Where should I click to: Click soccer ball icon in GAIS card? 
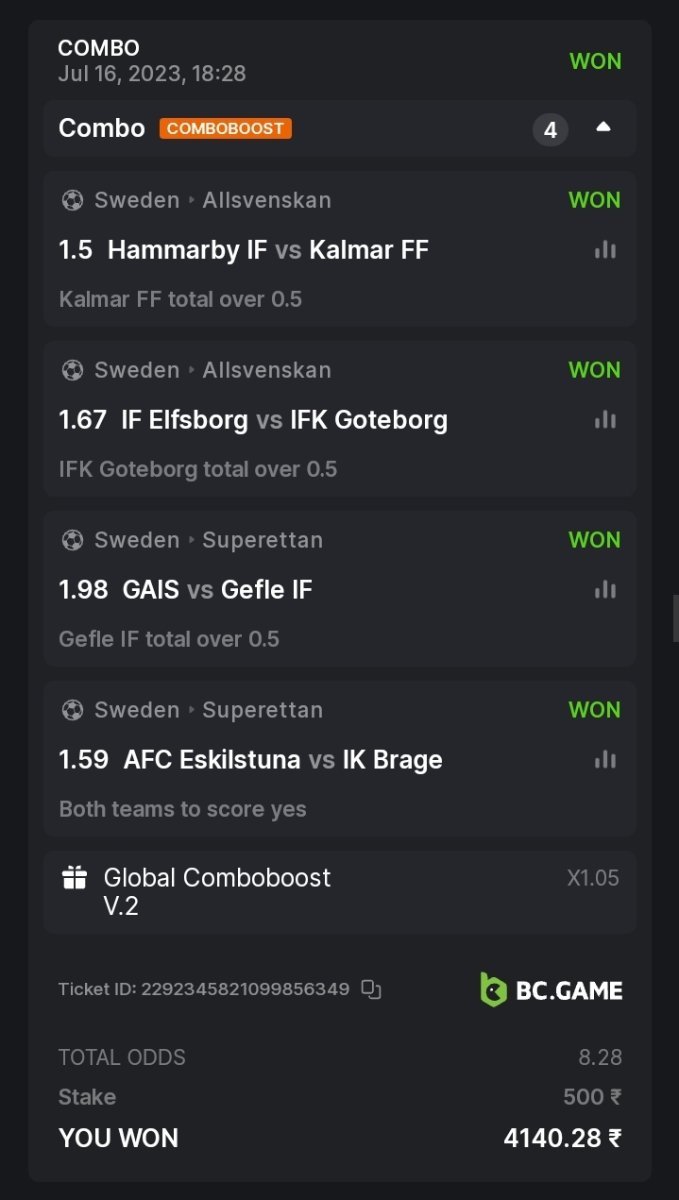pos(72,540)
